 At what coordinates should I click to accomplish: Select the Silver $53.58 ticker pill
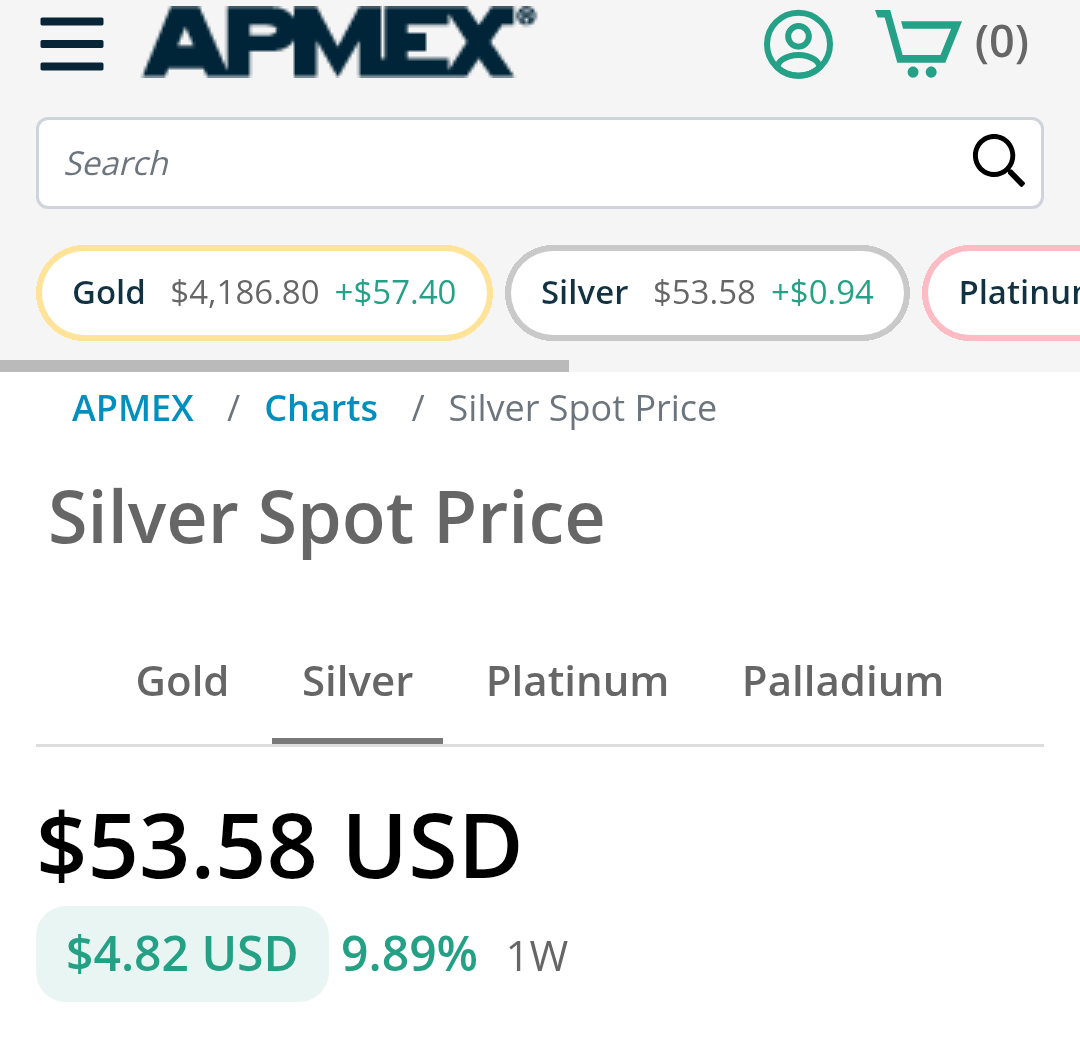[x=707, y=293]
